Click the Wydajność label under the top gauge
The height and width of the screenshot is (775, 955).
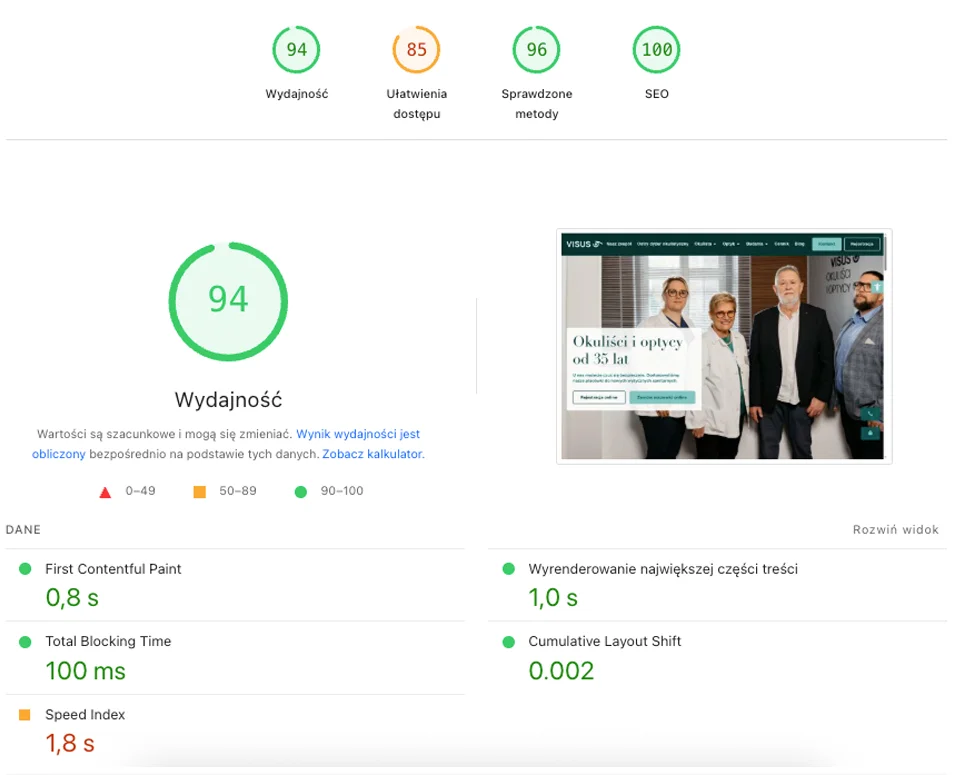pos(296,94)
